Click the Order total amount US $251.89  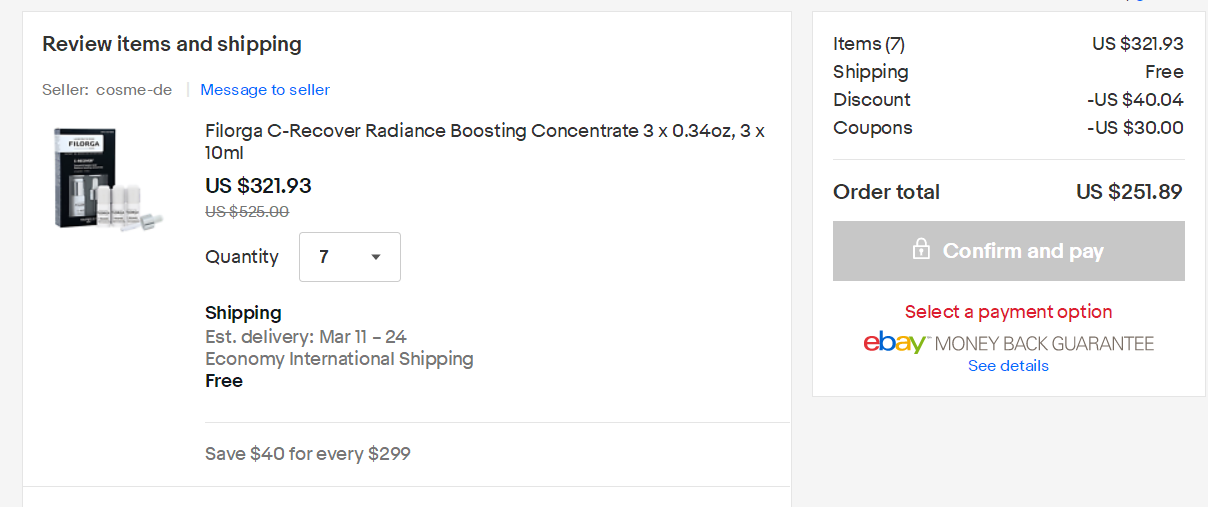(1129, 192)
